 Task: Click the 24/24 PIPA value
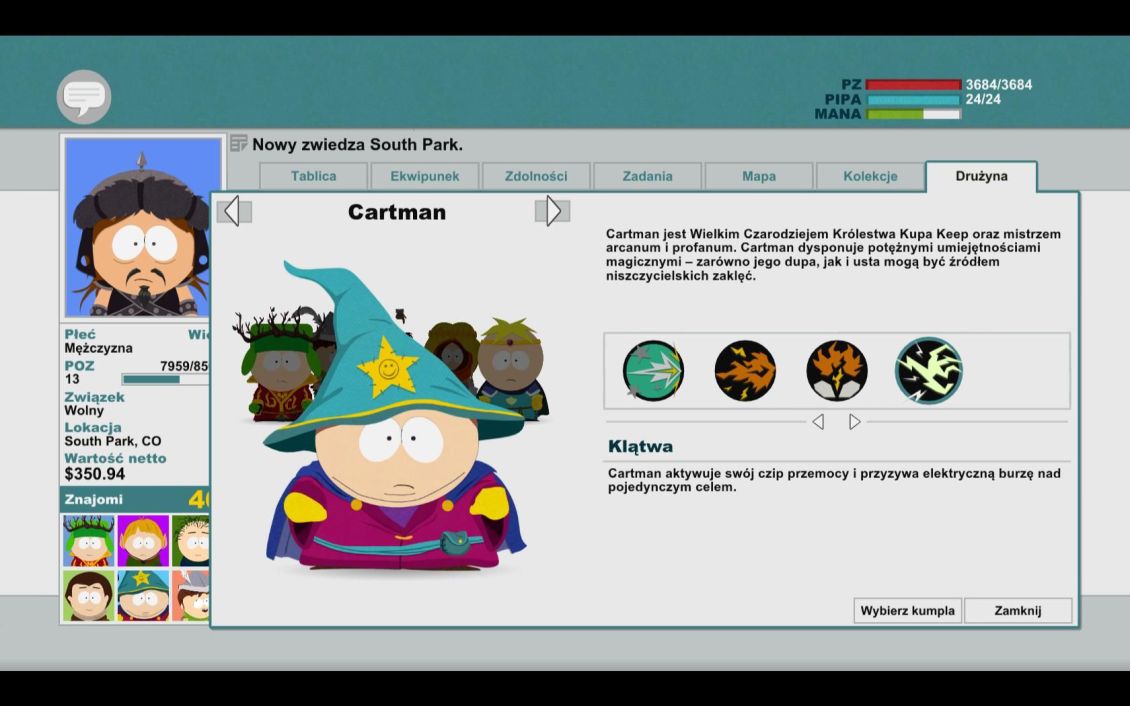[x=983, y=99]
